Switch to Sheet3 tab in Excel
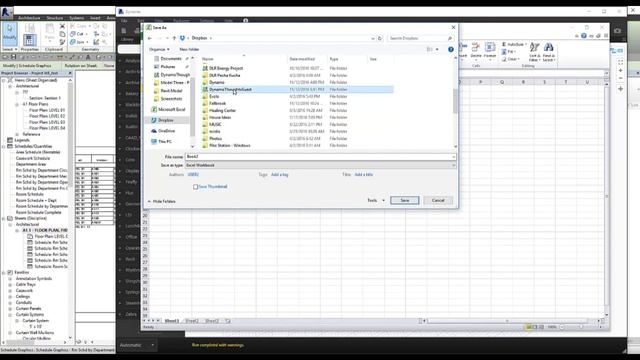This screenshot has height=360, width=640. tap(212, 321)
